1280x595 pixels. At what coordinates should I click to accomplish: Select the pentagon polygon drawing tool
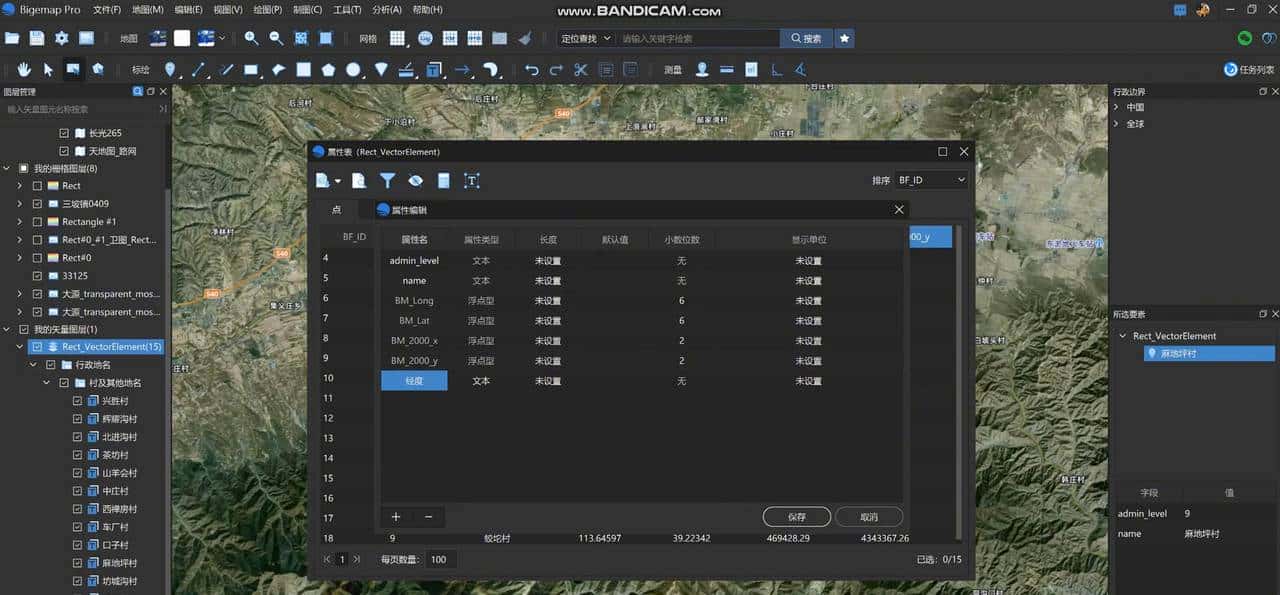329,69
